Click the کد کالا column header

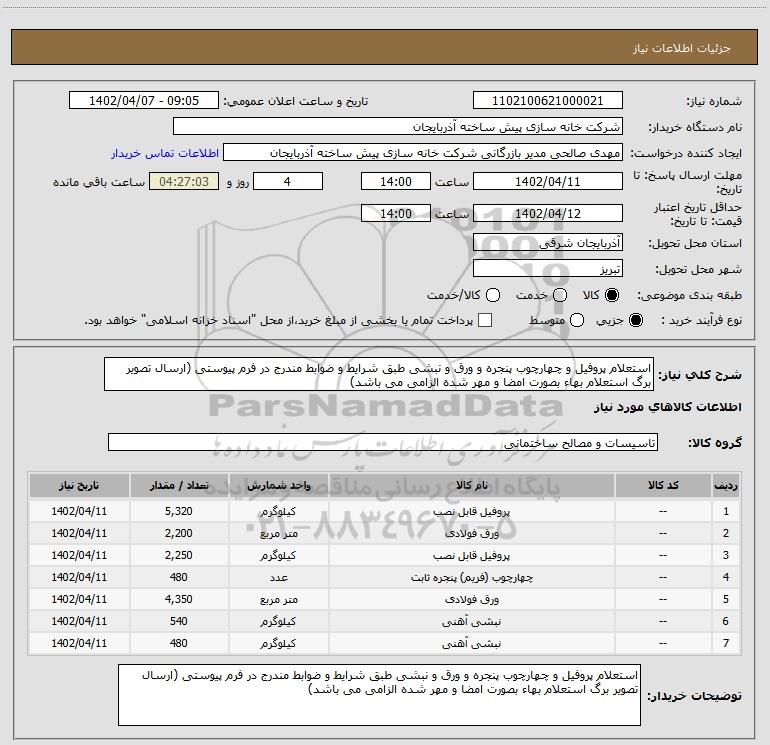tap(663, 486)
